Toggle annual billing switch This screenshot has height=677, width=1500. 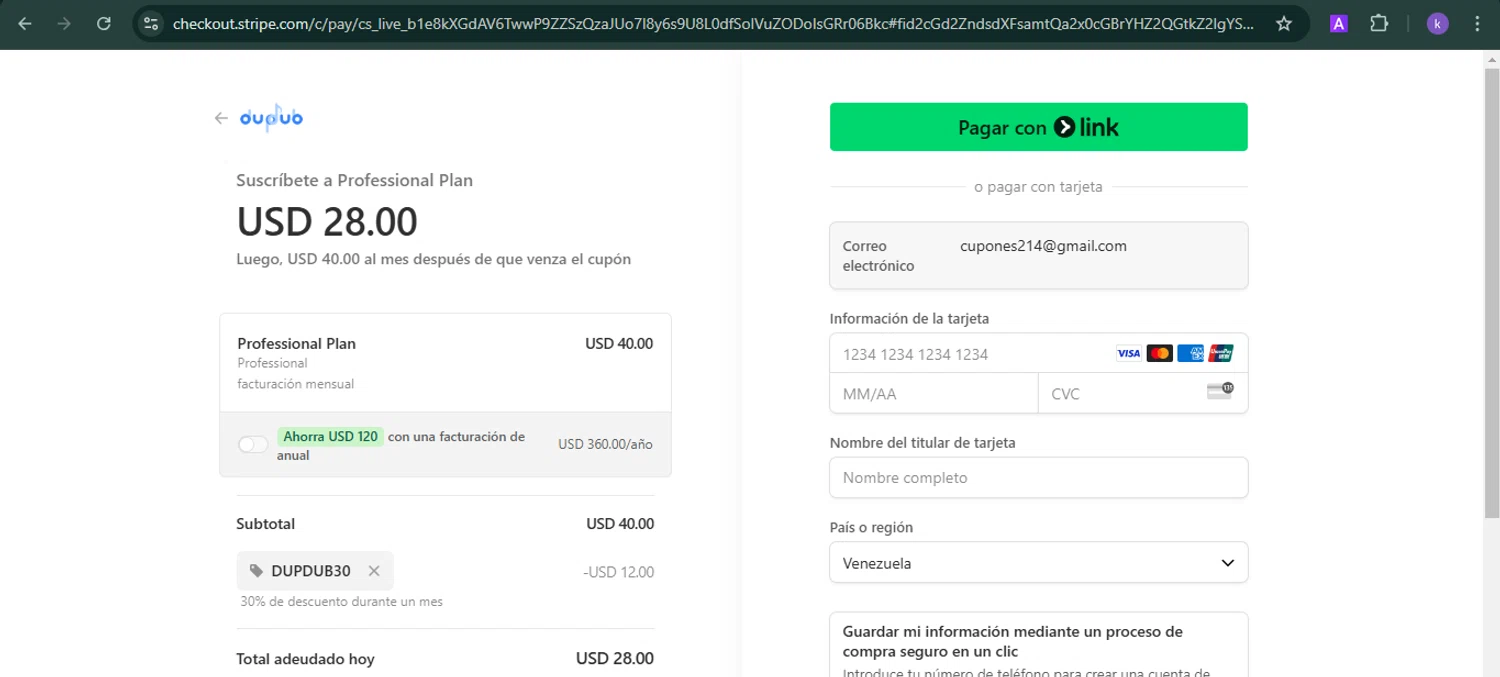[253, 444]
